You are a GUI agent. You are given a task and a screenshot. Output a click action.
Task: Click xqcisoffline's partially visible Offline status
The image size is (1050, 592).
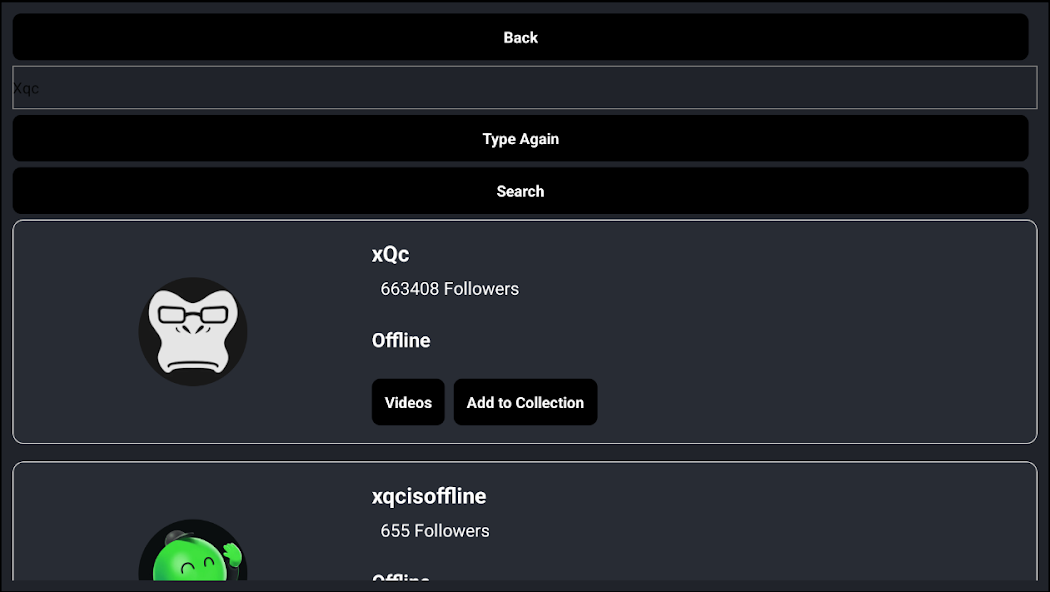point(401,577)
